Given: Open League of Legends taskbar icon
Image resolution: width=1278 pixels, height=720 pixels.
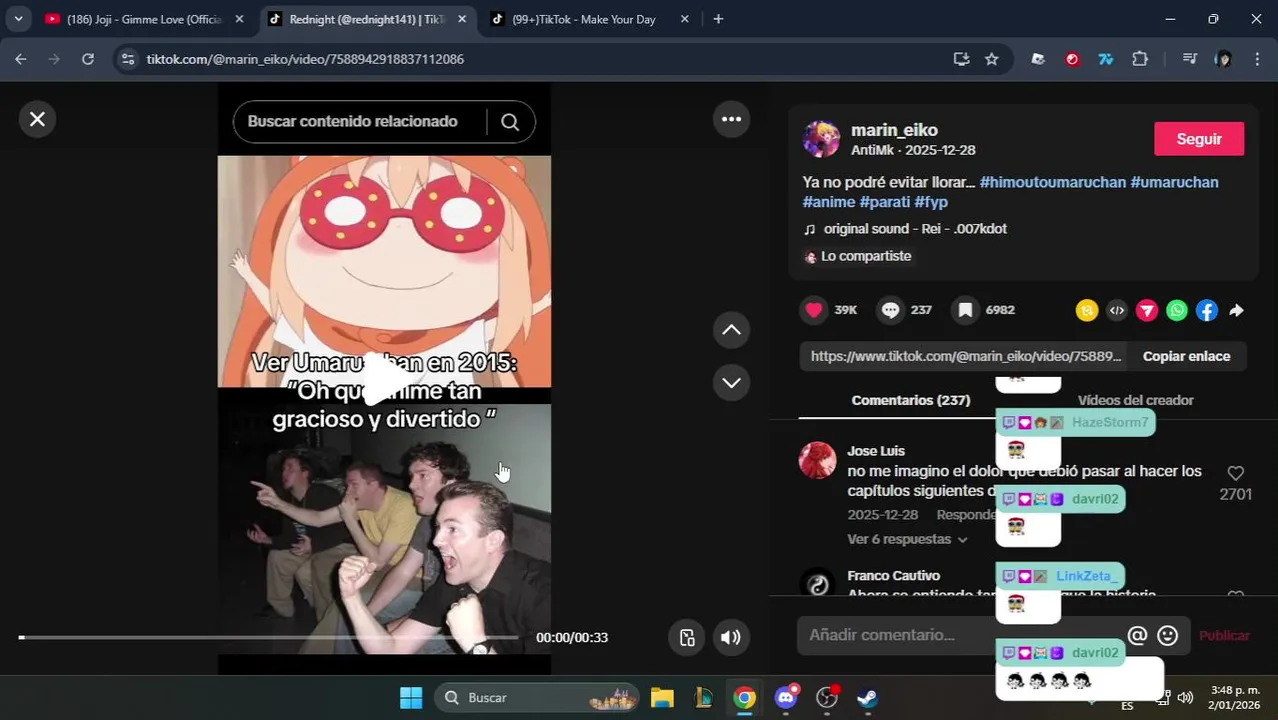Looking at the screenshot, I should (x=704, y=698).
